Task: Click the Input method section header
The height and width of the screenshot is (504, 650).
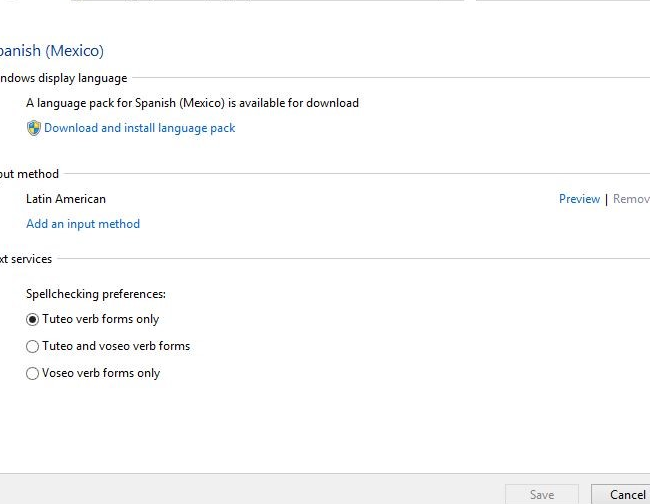Action: point(29,174)
